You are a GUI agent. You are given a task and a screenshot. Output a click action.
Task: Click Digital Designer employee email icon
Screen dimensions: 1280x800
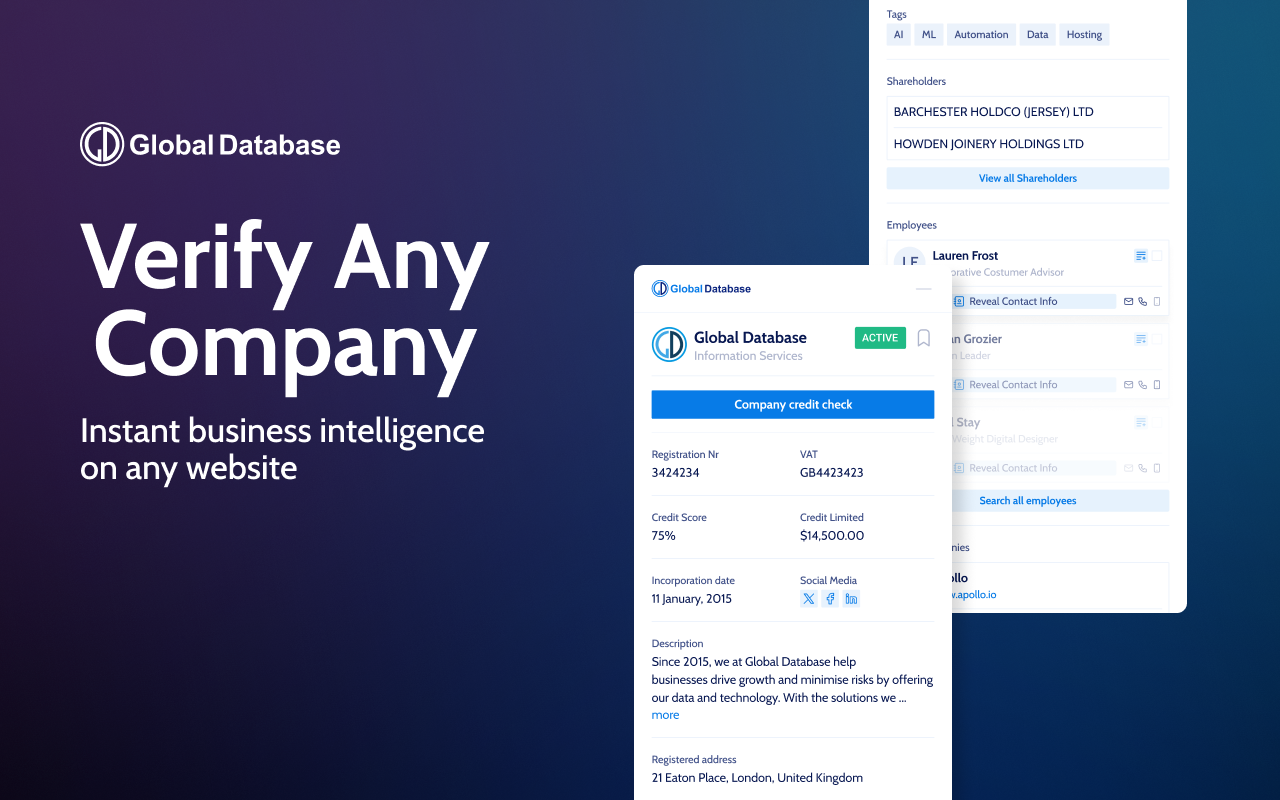pyautogui.click(x=1129, y=467)
